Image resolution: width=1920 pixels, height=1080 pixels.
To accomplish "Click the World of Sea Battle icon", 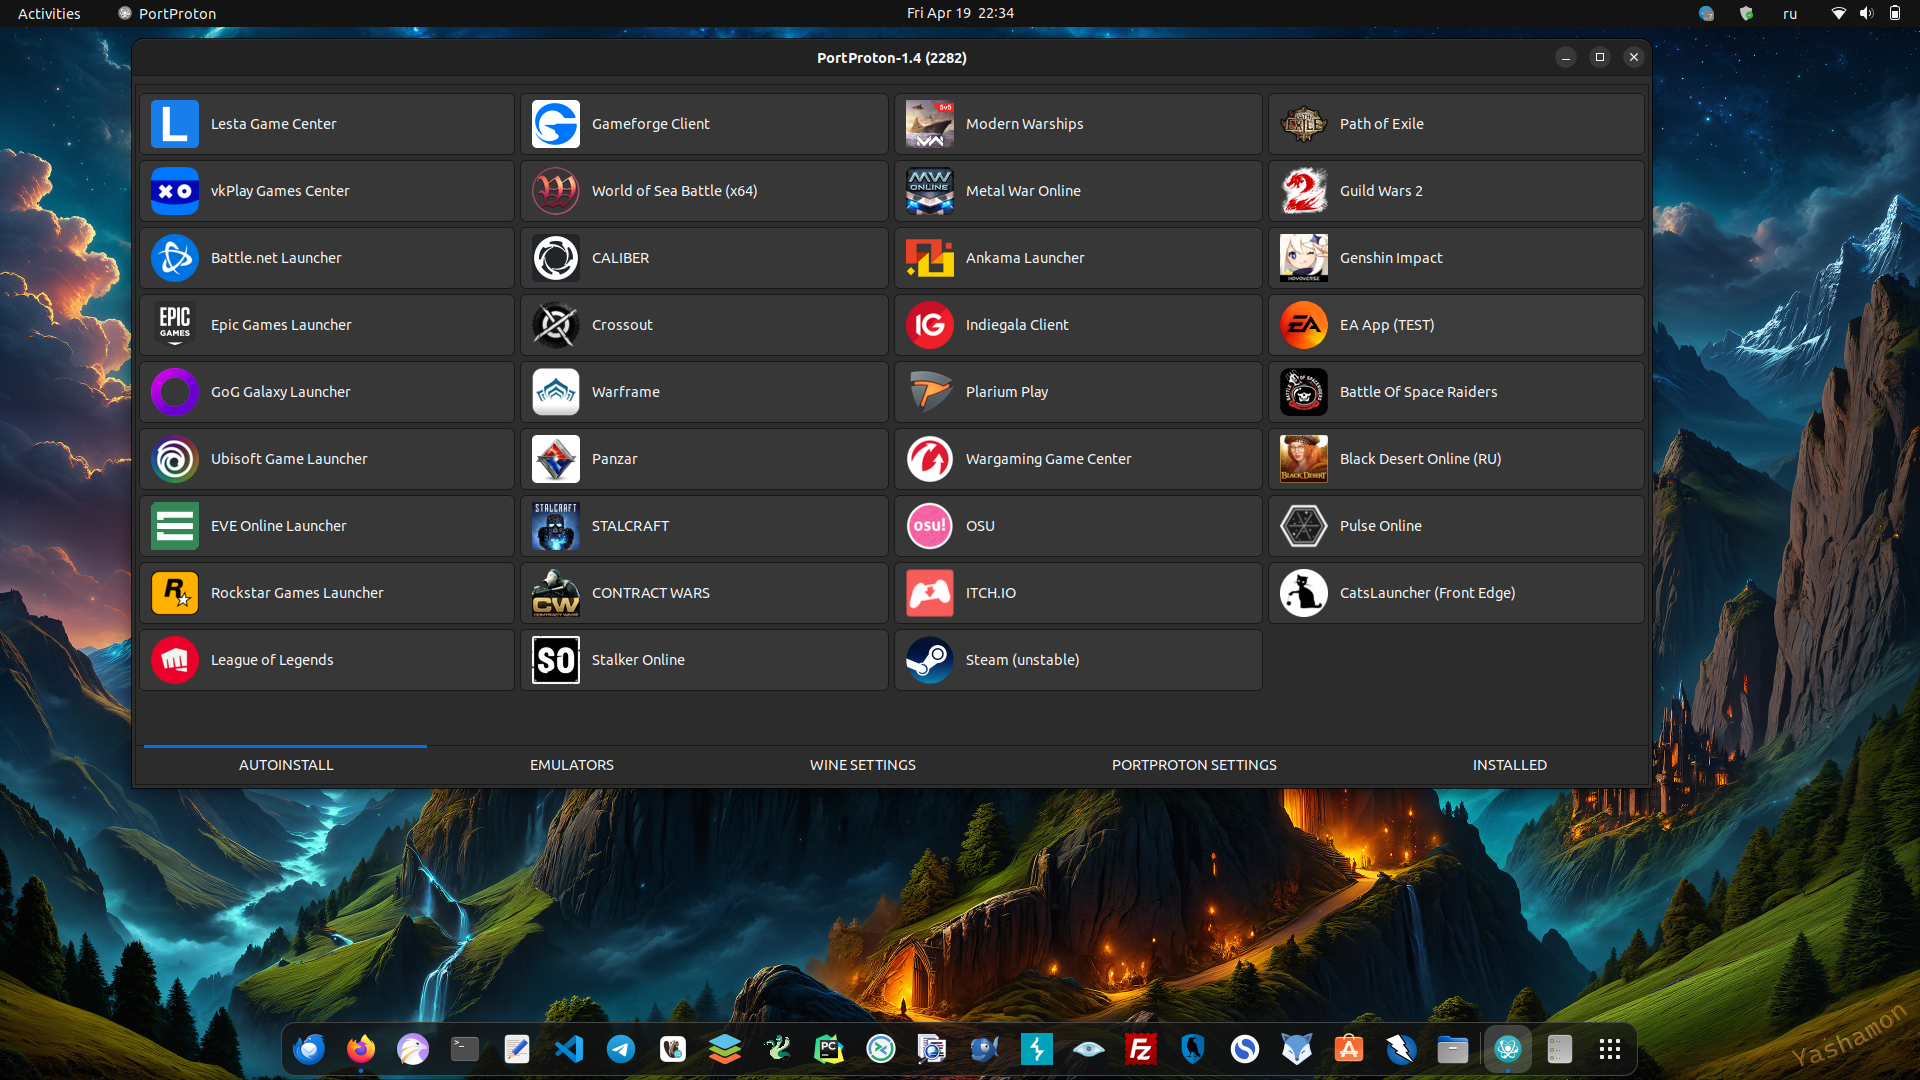I will 556,191.
